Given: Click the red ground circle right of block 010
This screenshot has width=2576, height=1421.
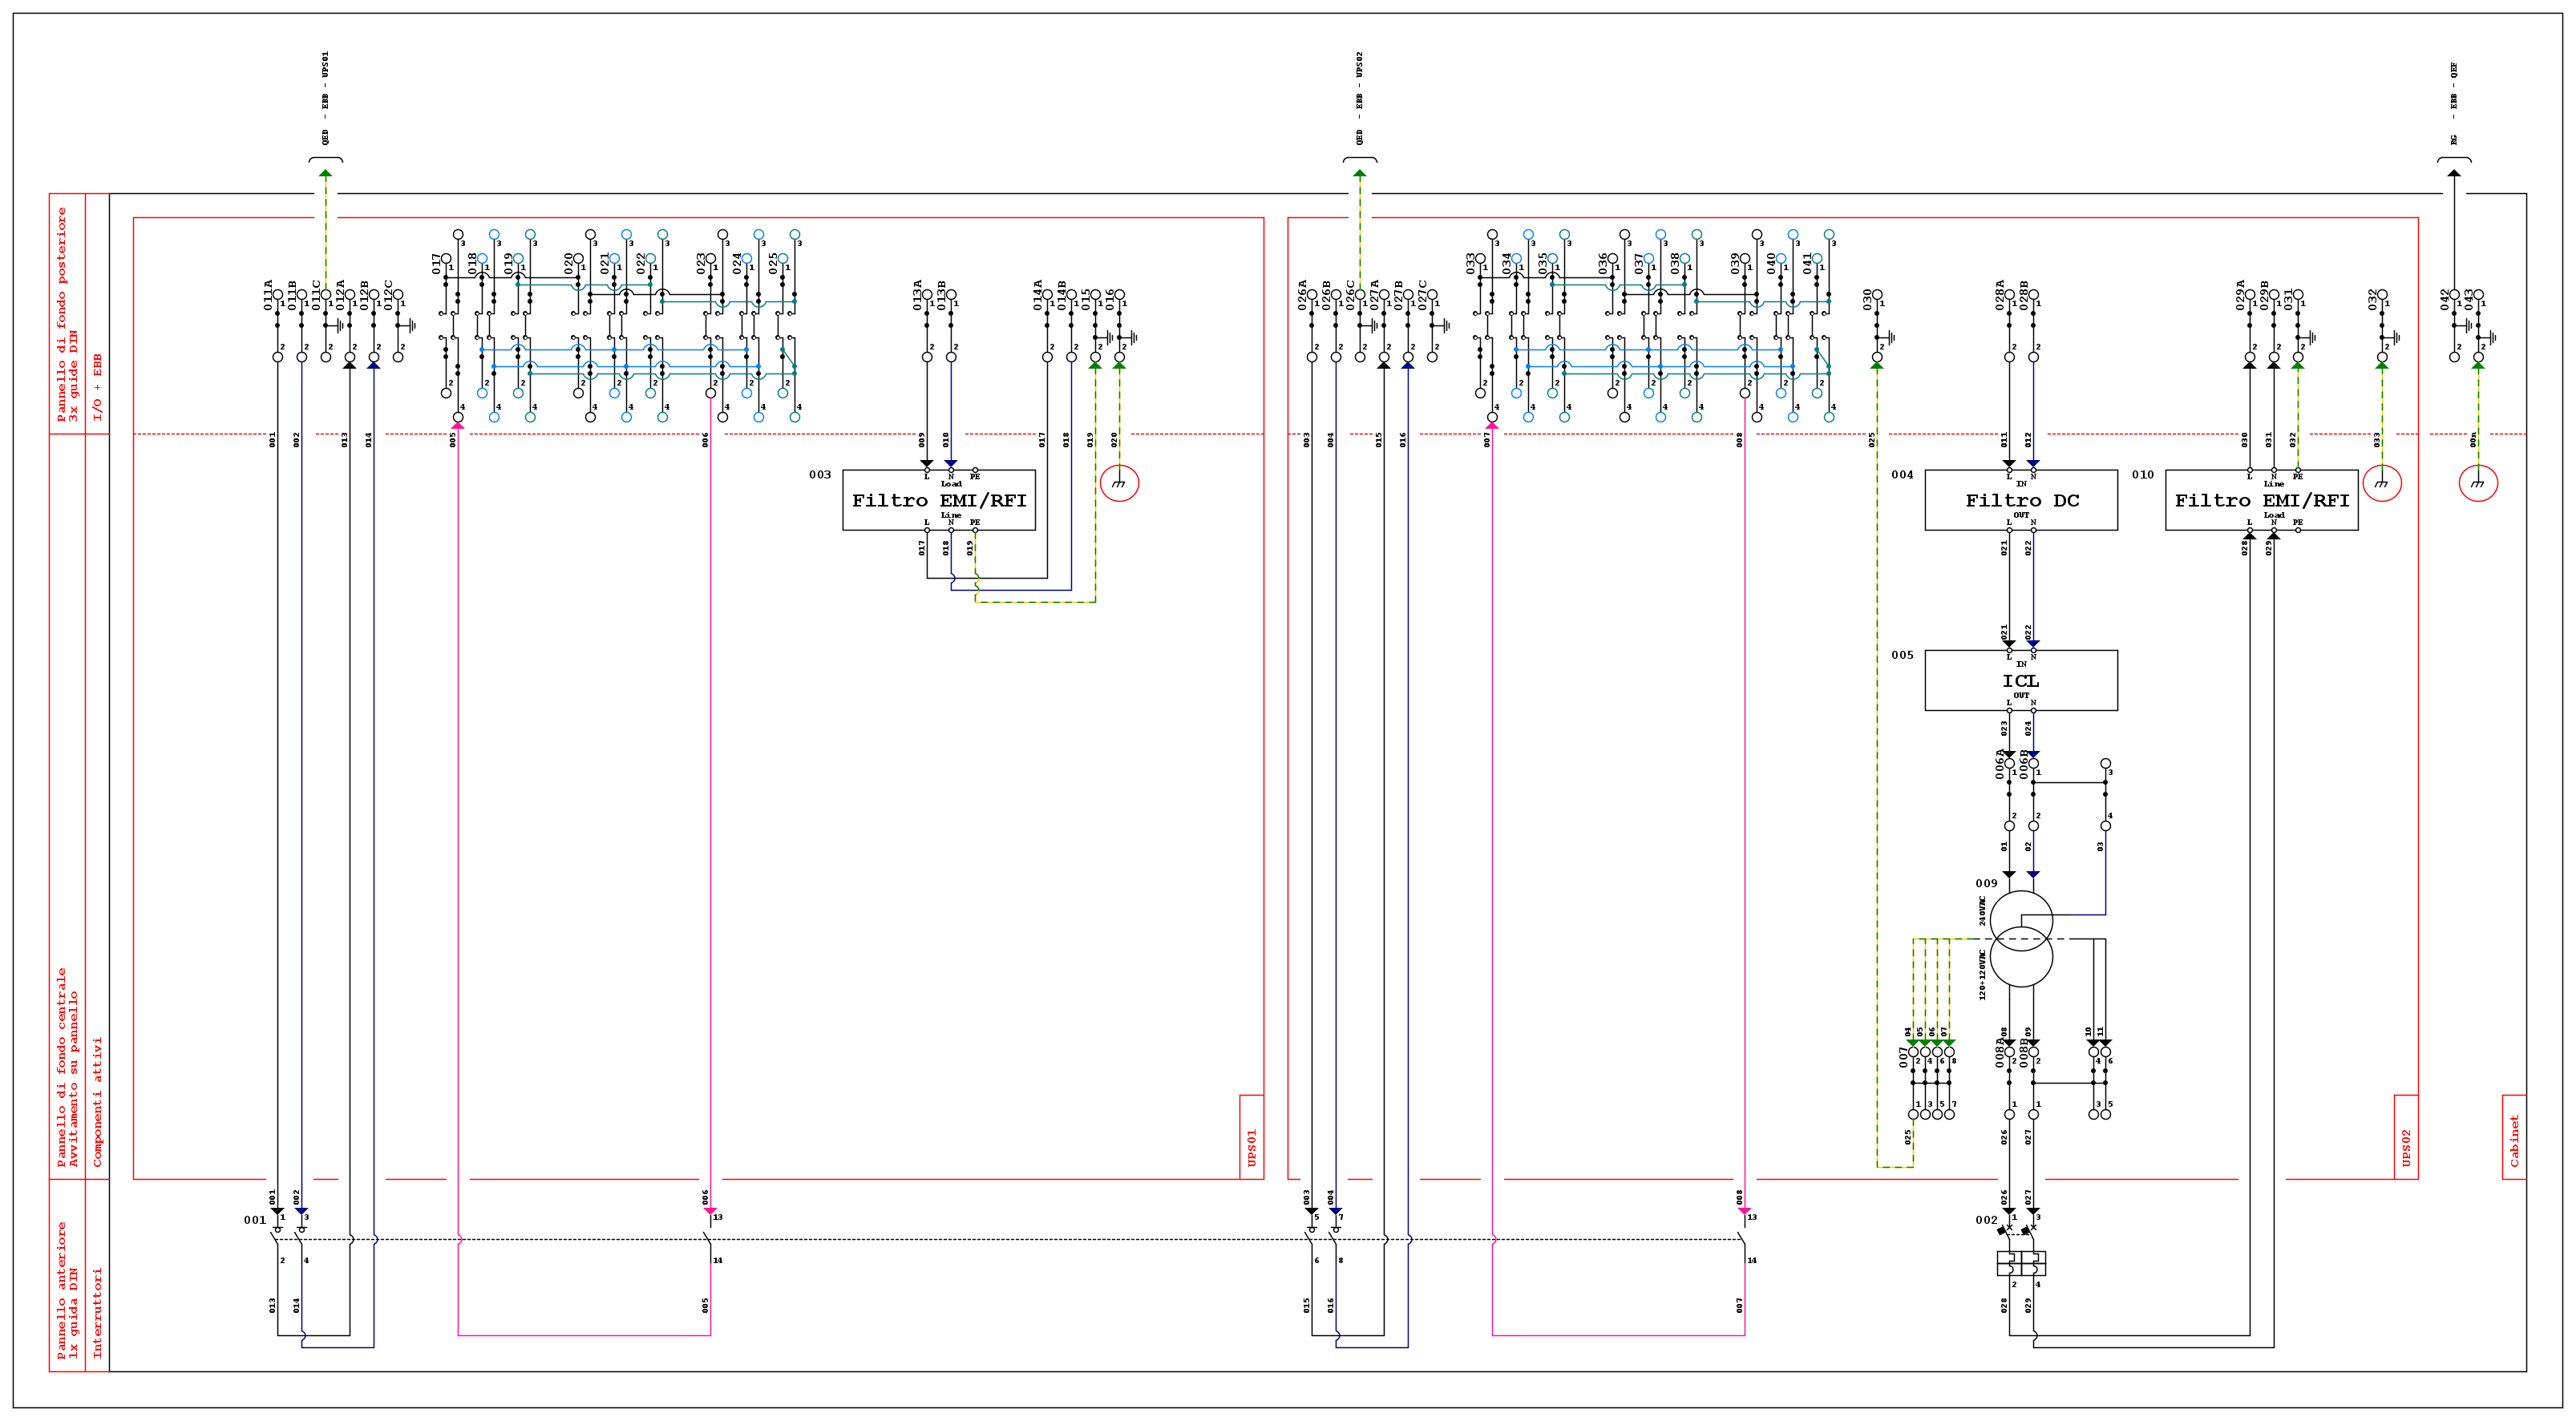Looking at the screenshot, I should point(2382,483).
